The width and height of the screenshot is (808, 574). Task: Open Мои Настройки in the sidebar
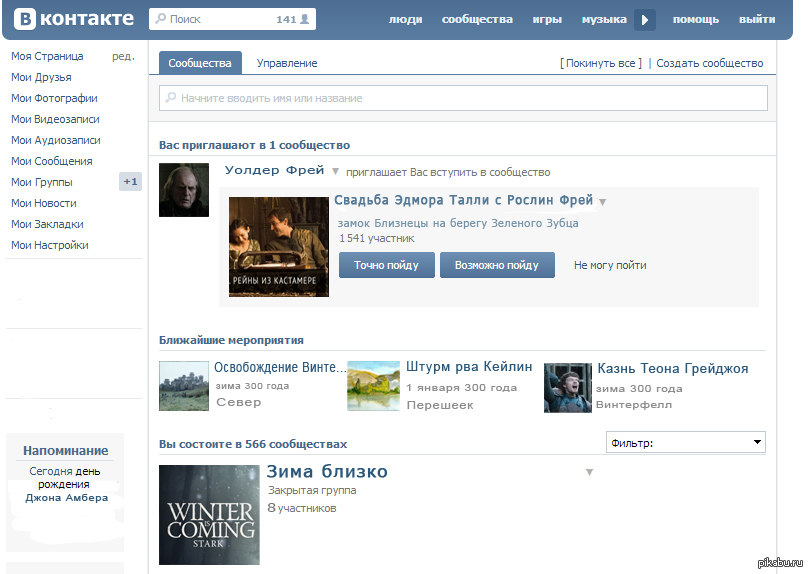[x=49, y=245]
